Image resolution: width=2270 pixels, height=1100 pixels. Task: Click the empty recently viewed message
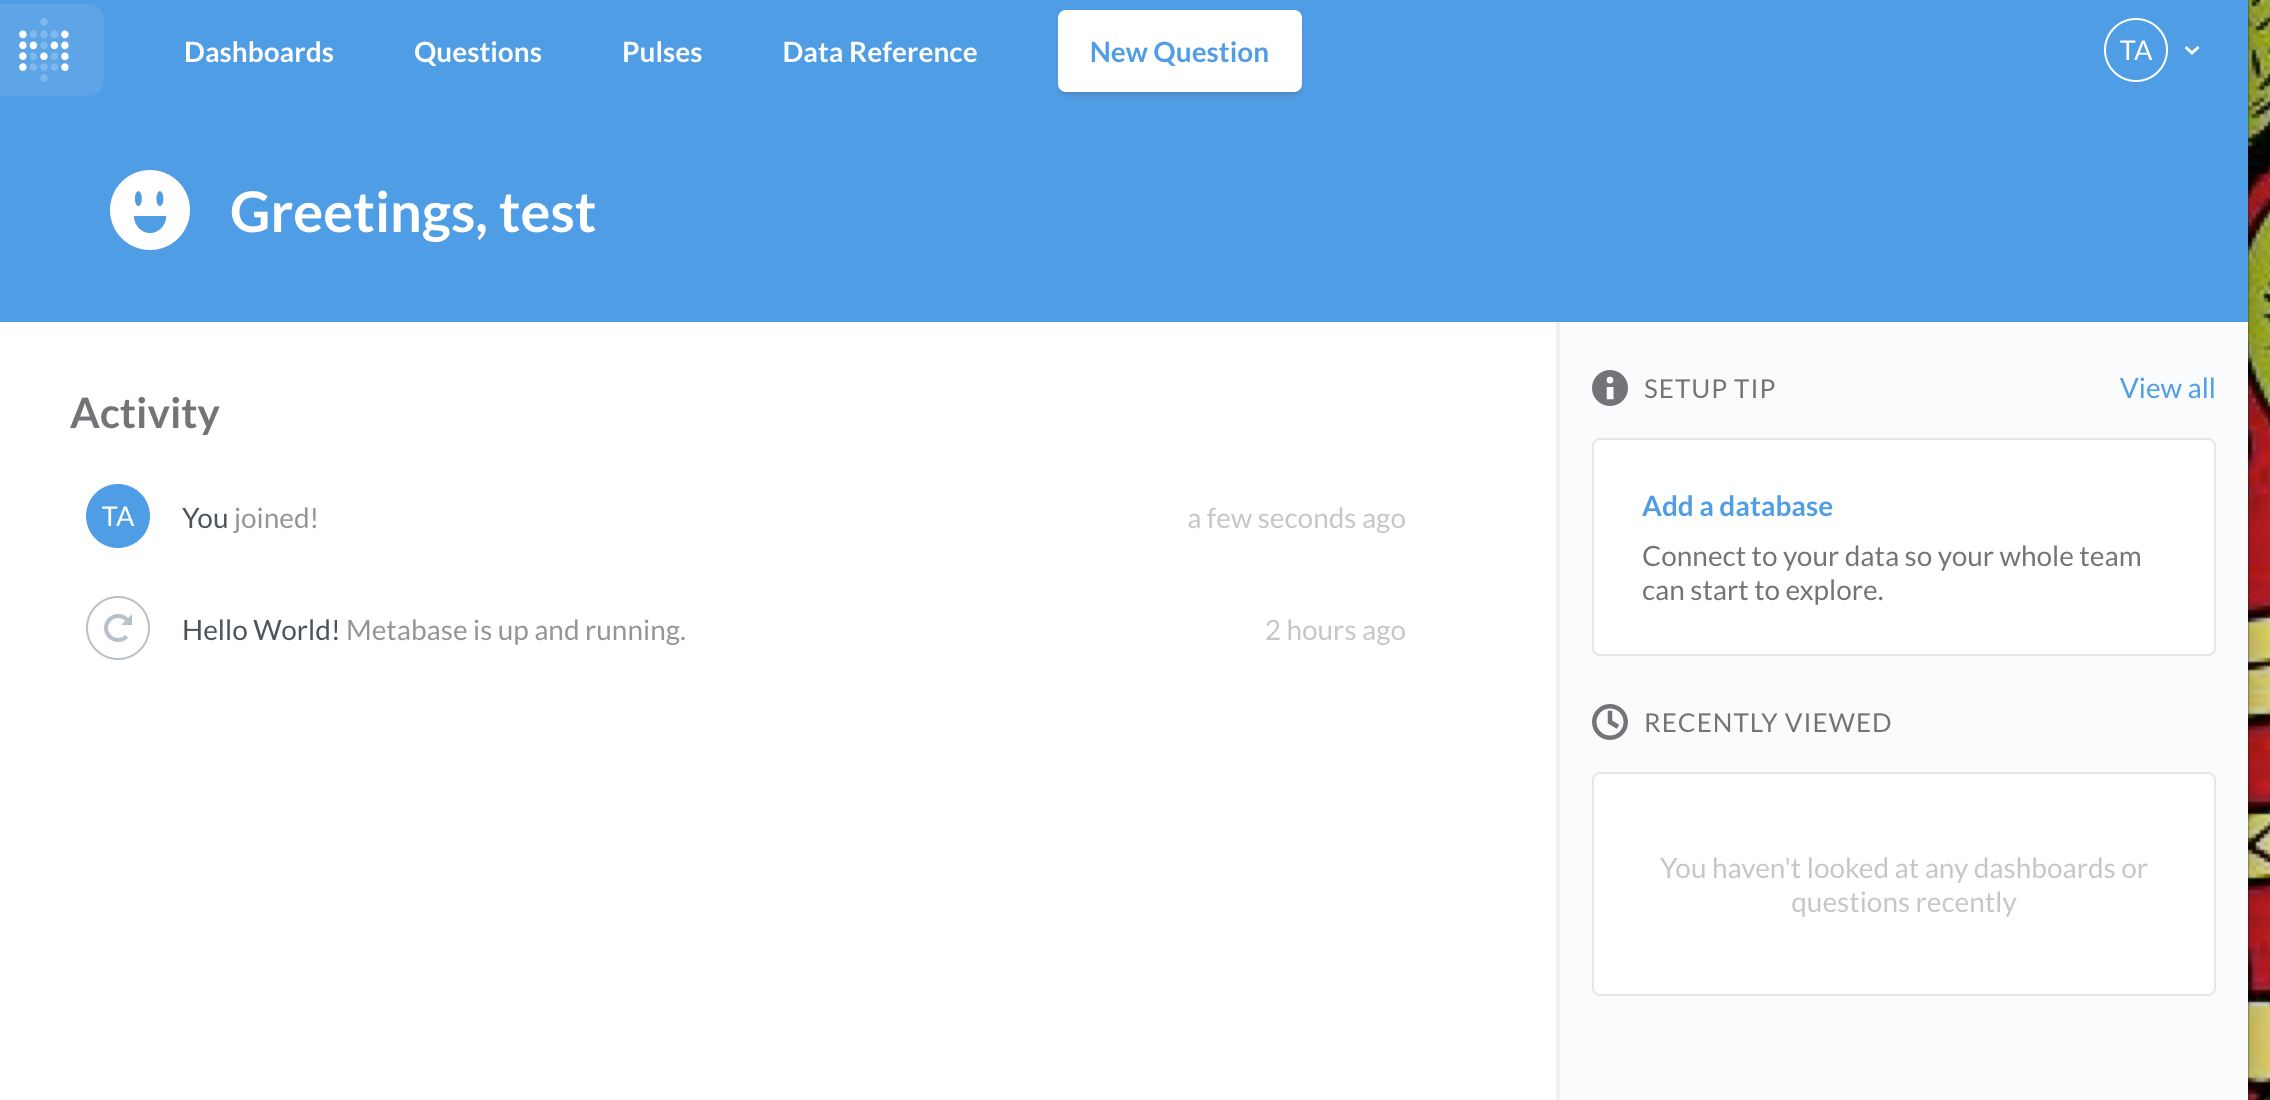pos(1904,885)
